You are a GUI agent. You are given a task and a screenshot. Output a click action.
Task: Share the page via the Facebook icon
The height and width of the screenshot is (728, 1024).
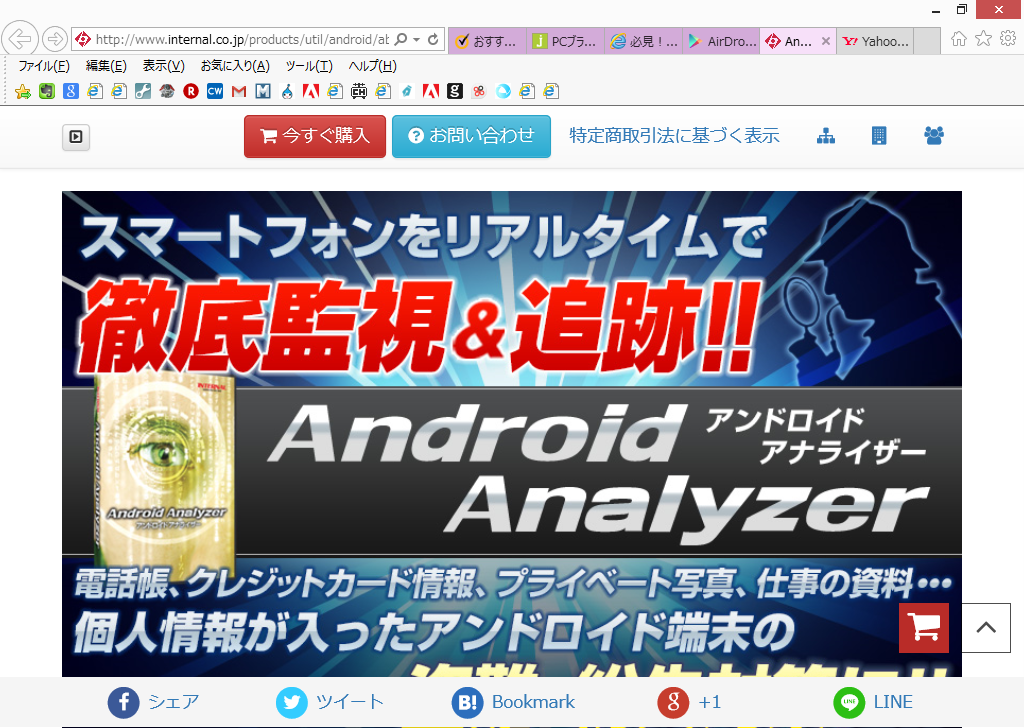[x=123, y=702]
